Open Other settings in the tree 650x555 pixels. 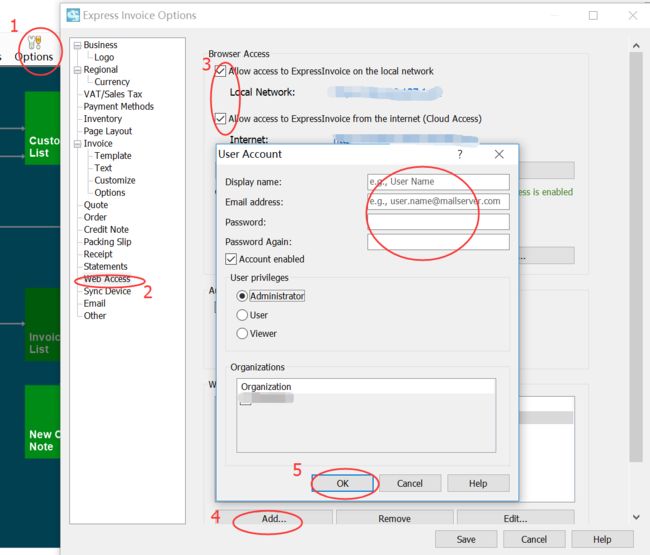pos(95,316)
